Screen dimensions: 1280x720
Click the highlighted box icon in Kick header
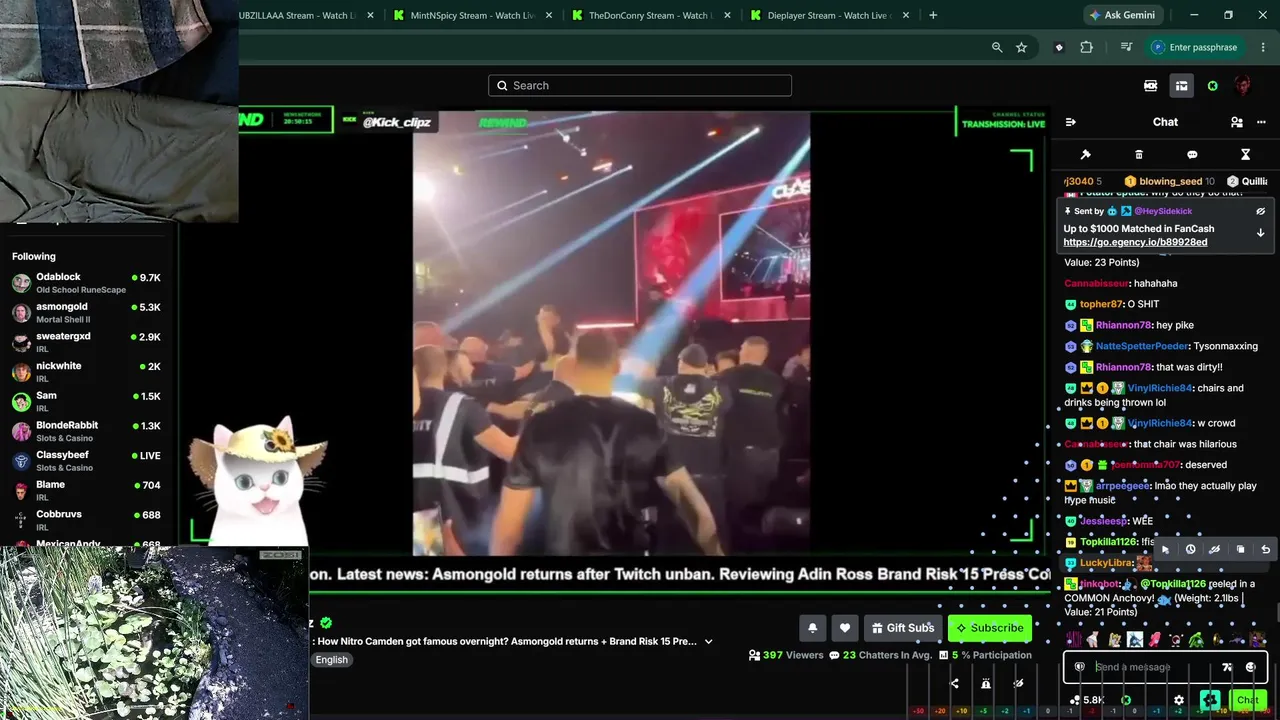click(1181, 86)
